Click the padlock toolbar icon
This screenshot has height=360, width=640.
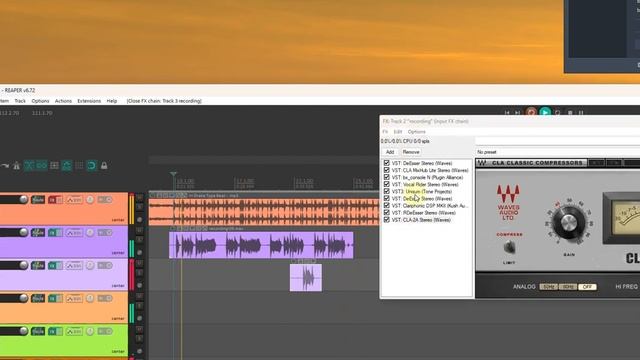point(104,166)
